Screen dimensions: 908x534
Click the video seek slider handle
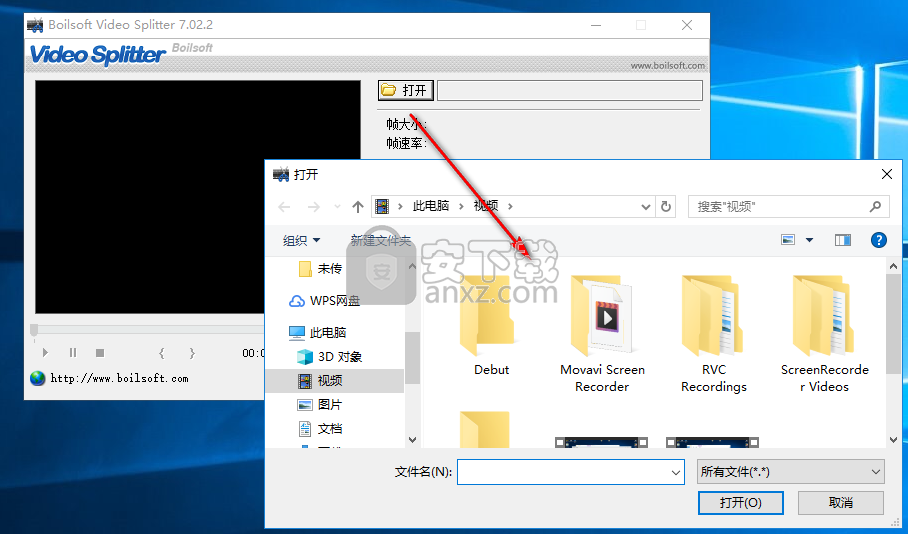pos(34,330)
